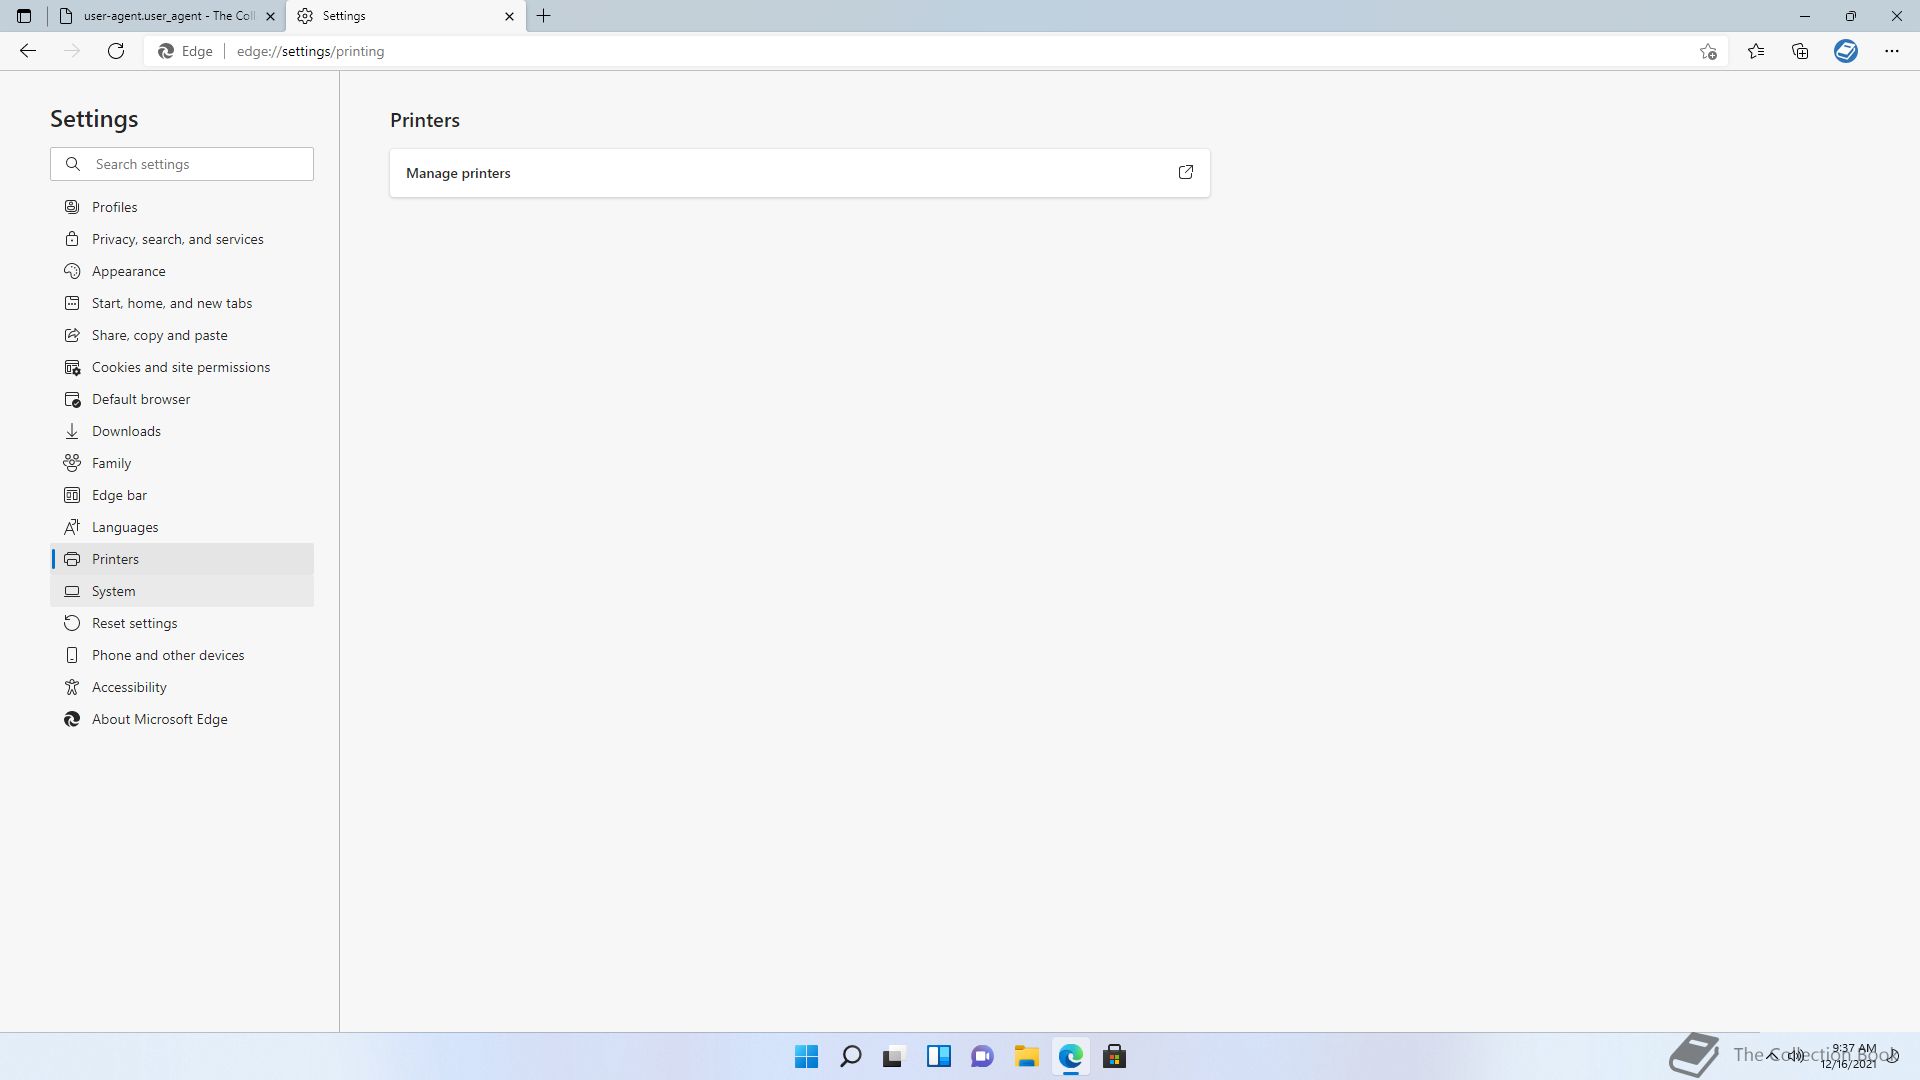
Task: Open the Settings and more menu
Action: point(1891,51)
